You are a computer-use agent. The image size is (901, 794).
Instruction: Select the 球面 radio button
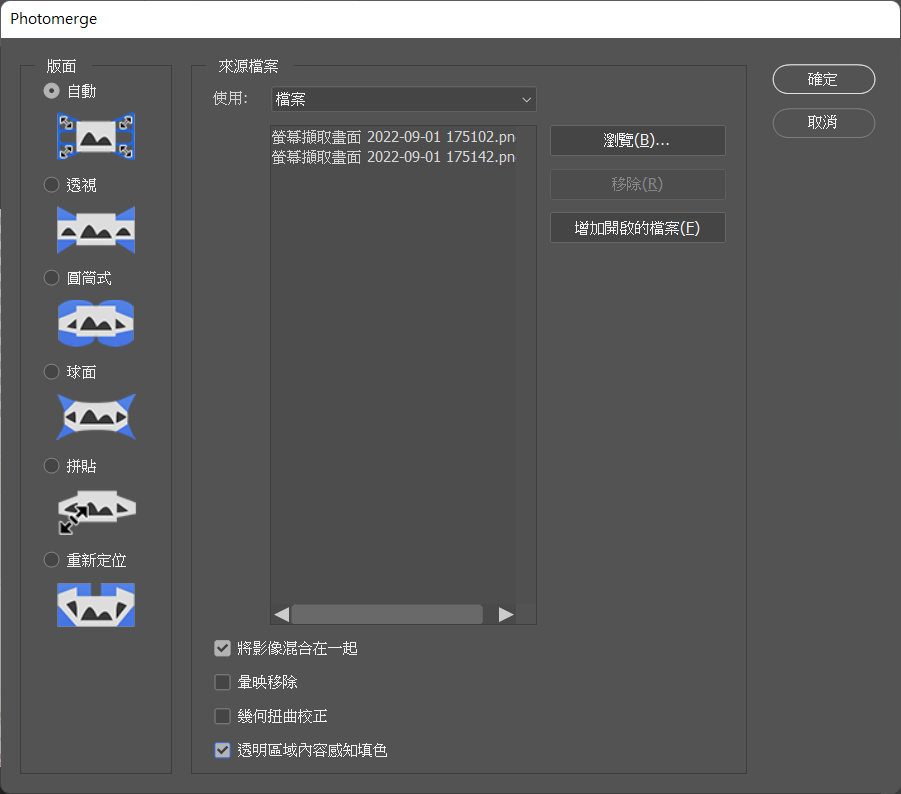click(x=52, y=372)
